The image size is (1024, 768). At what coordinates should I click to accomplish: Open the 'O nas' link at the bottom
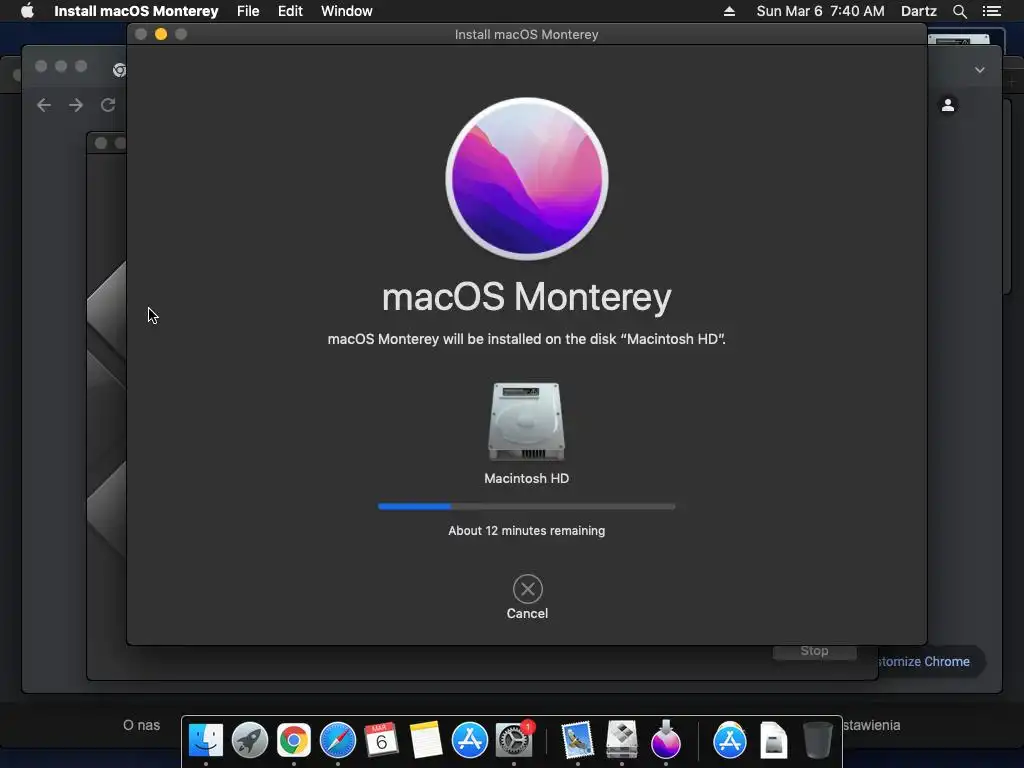pyautogui.click(x=141, y=725)
